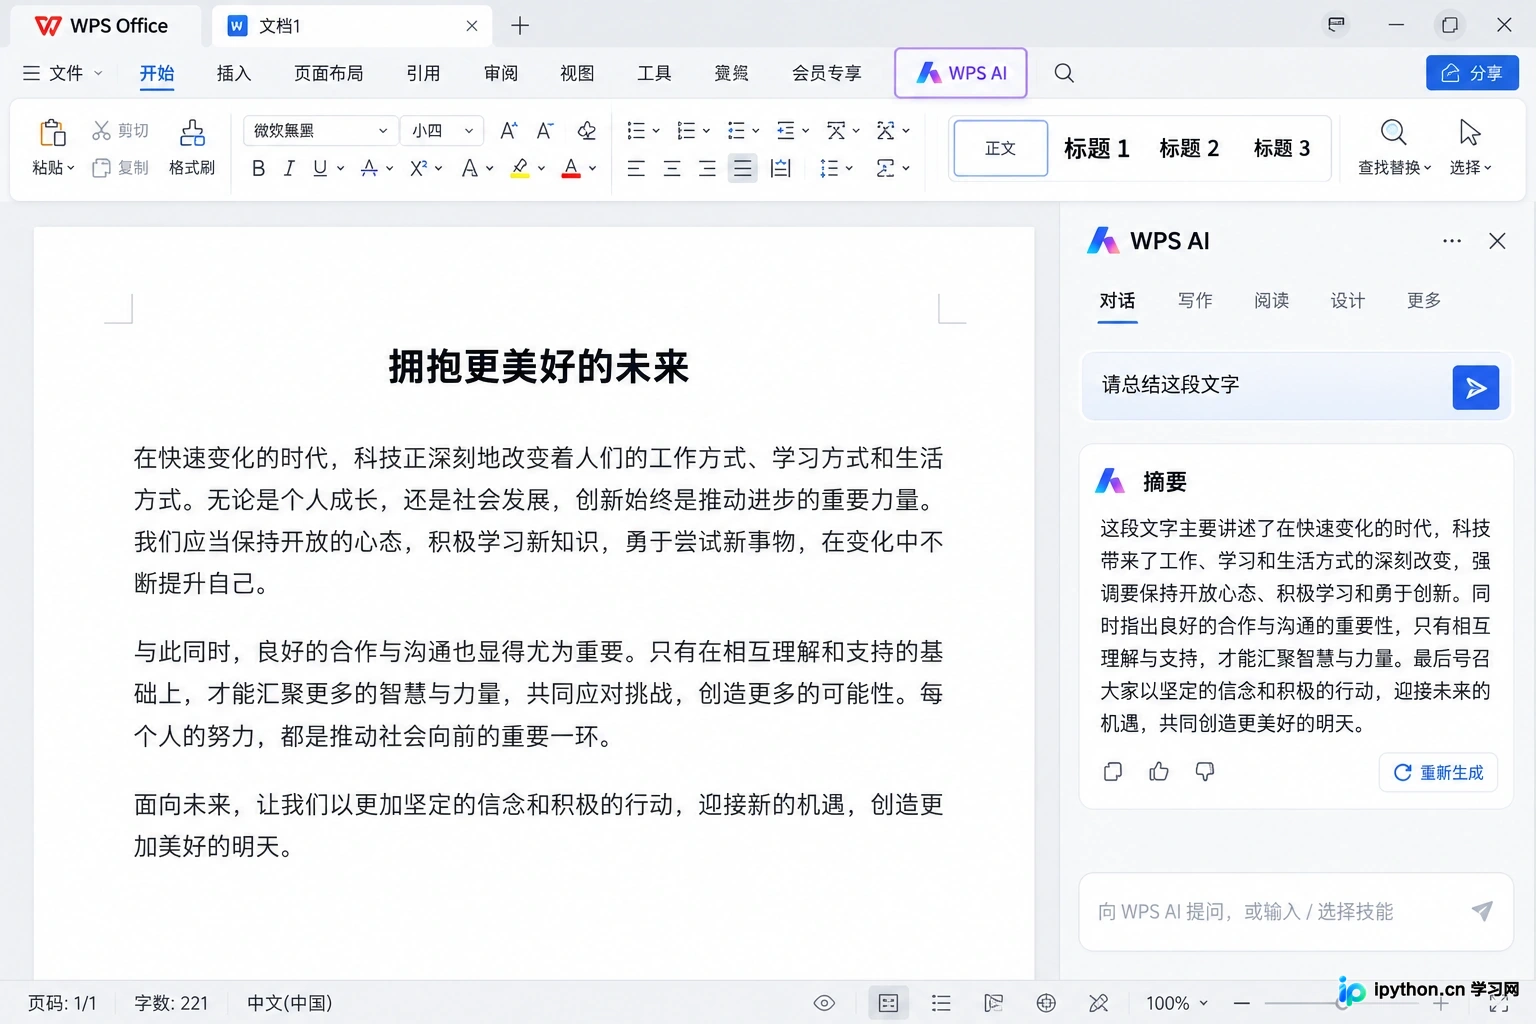Expand the bullet list style dropdown arrow
The width and height of the screenshot is (1536, 1024).
pos(656,131)
